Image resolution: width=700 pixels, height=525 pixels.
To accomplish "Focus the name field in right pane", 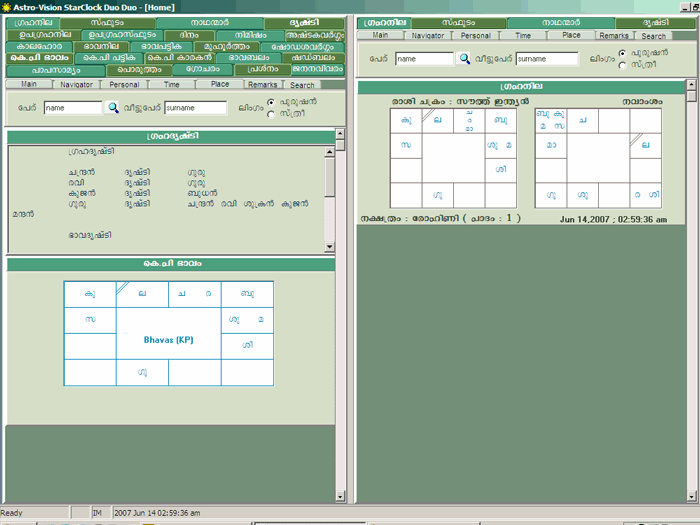I will point(425,59).
